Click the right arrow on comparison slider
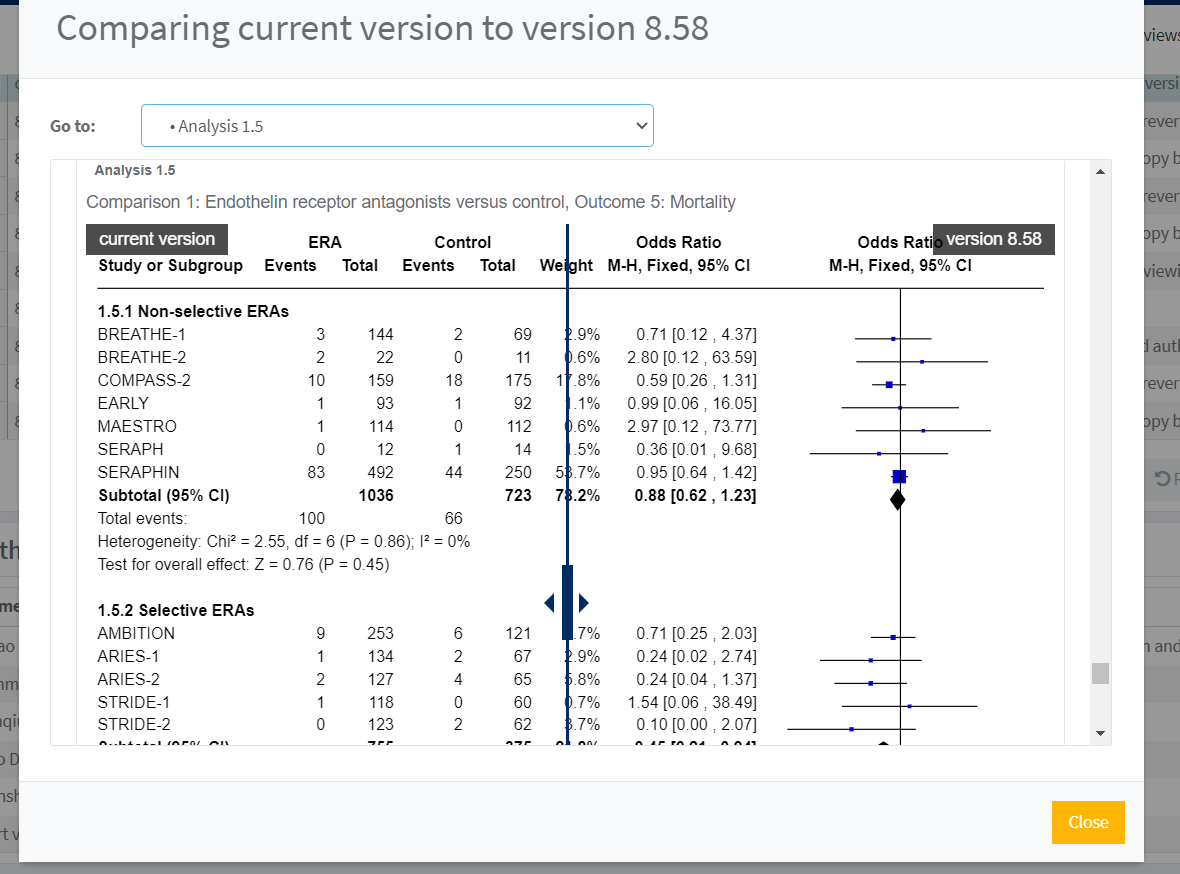This screenshot has width=1180, height=874. [584, 603]
